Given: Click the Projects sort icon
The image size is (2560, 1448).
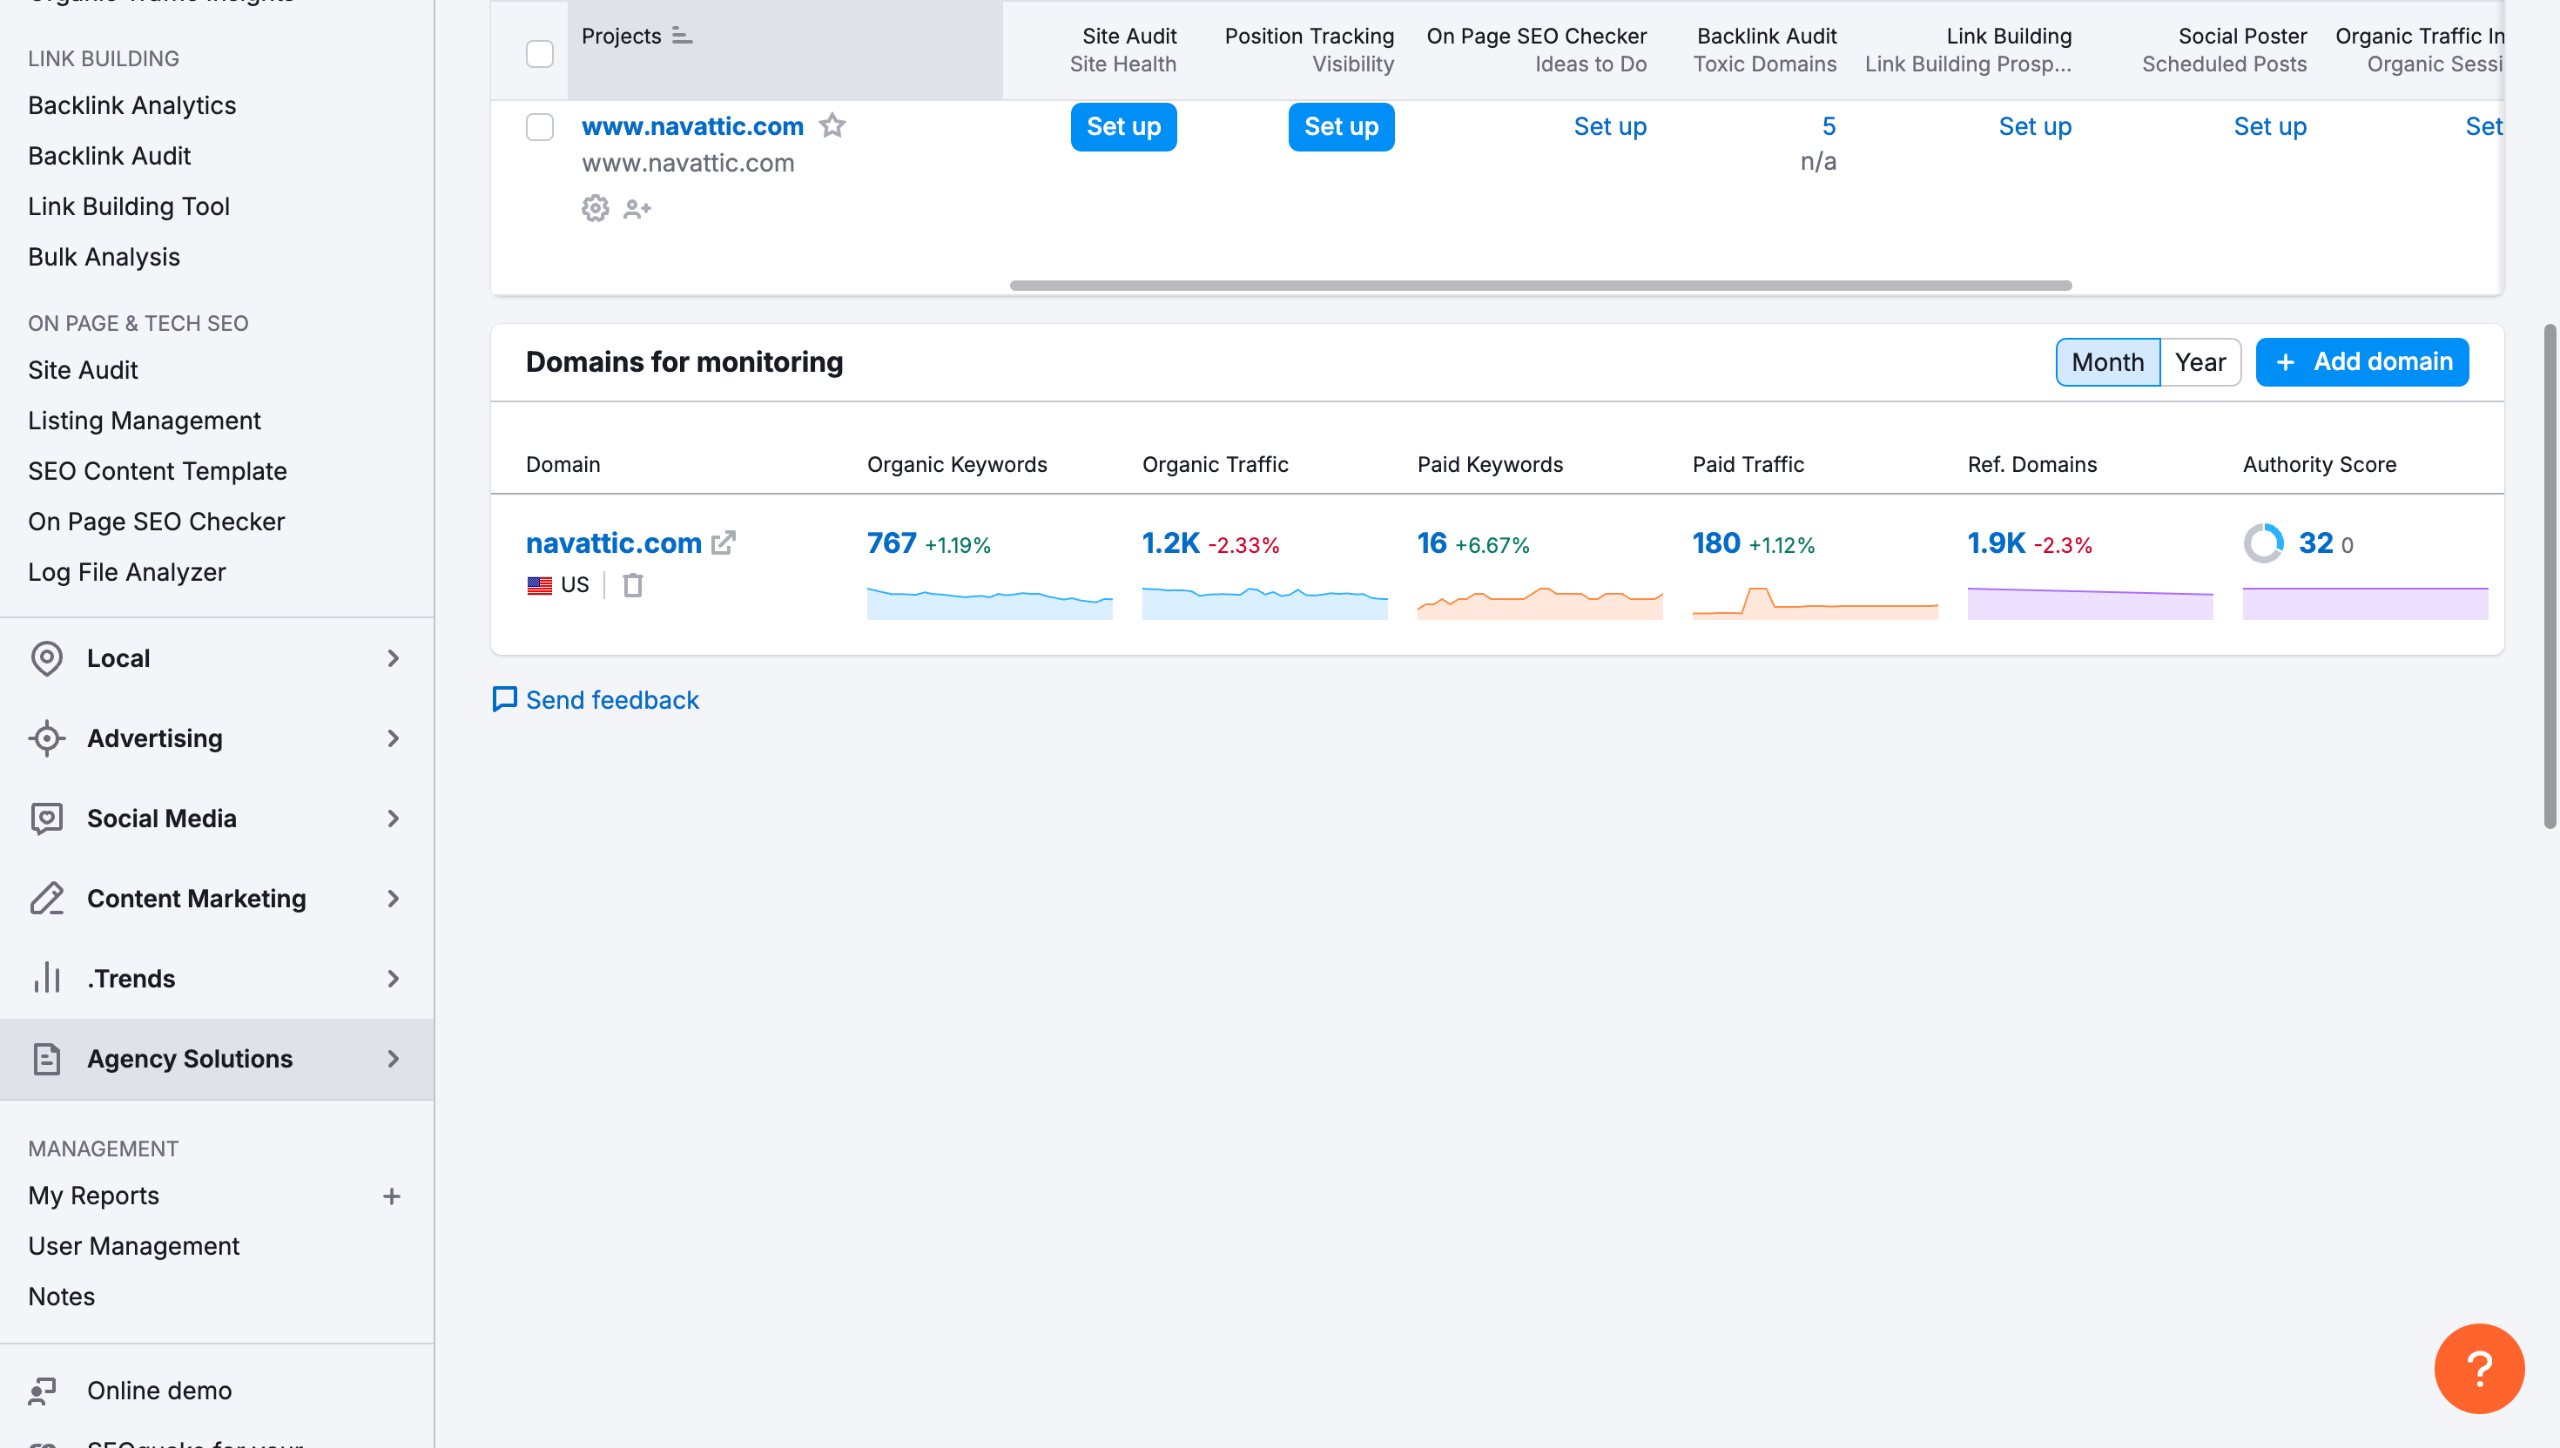Looking at the screenshot, I should click(x=682, y=36).
